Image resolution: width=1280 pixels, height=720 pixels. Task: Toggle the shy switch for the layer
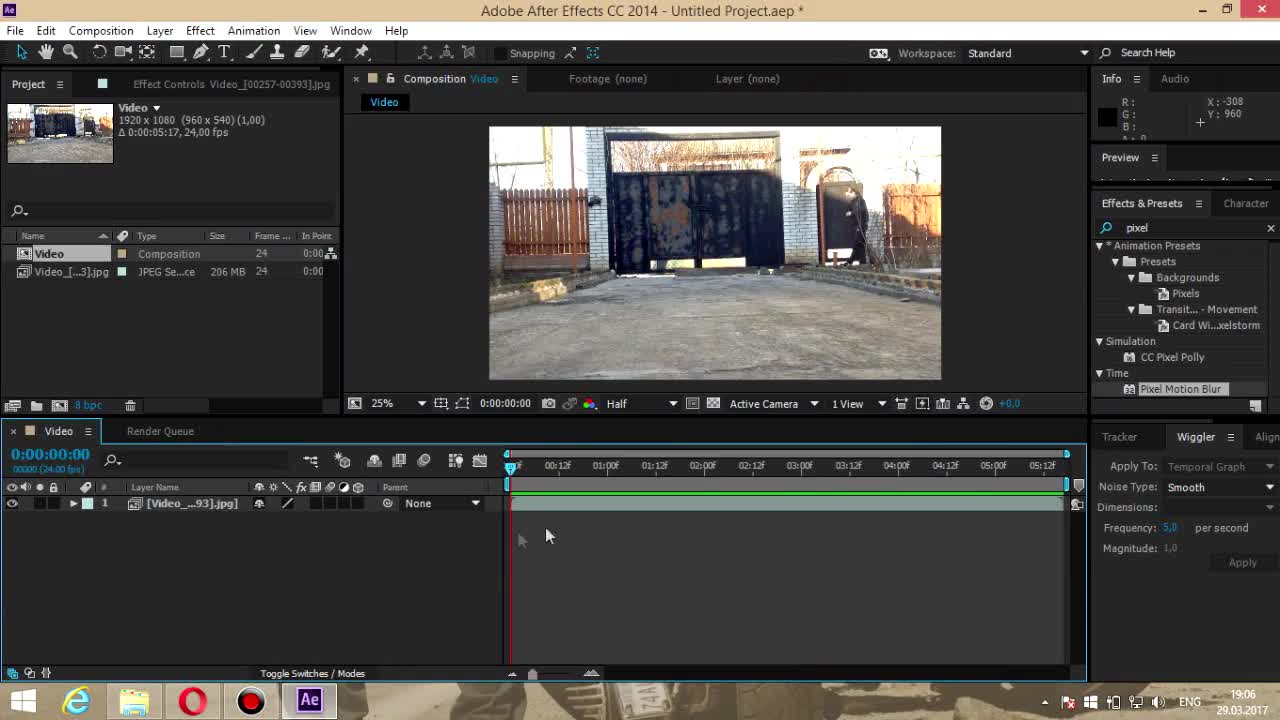[259, 504]
